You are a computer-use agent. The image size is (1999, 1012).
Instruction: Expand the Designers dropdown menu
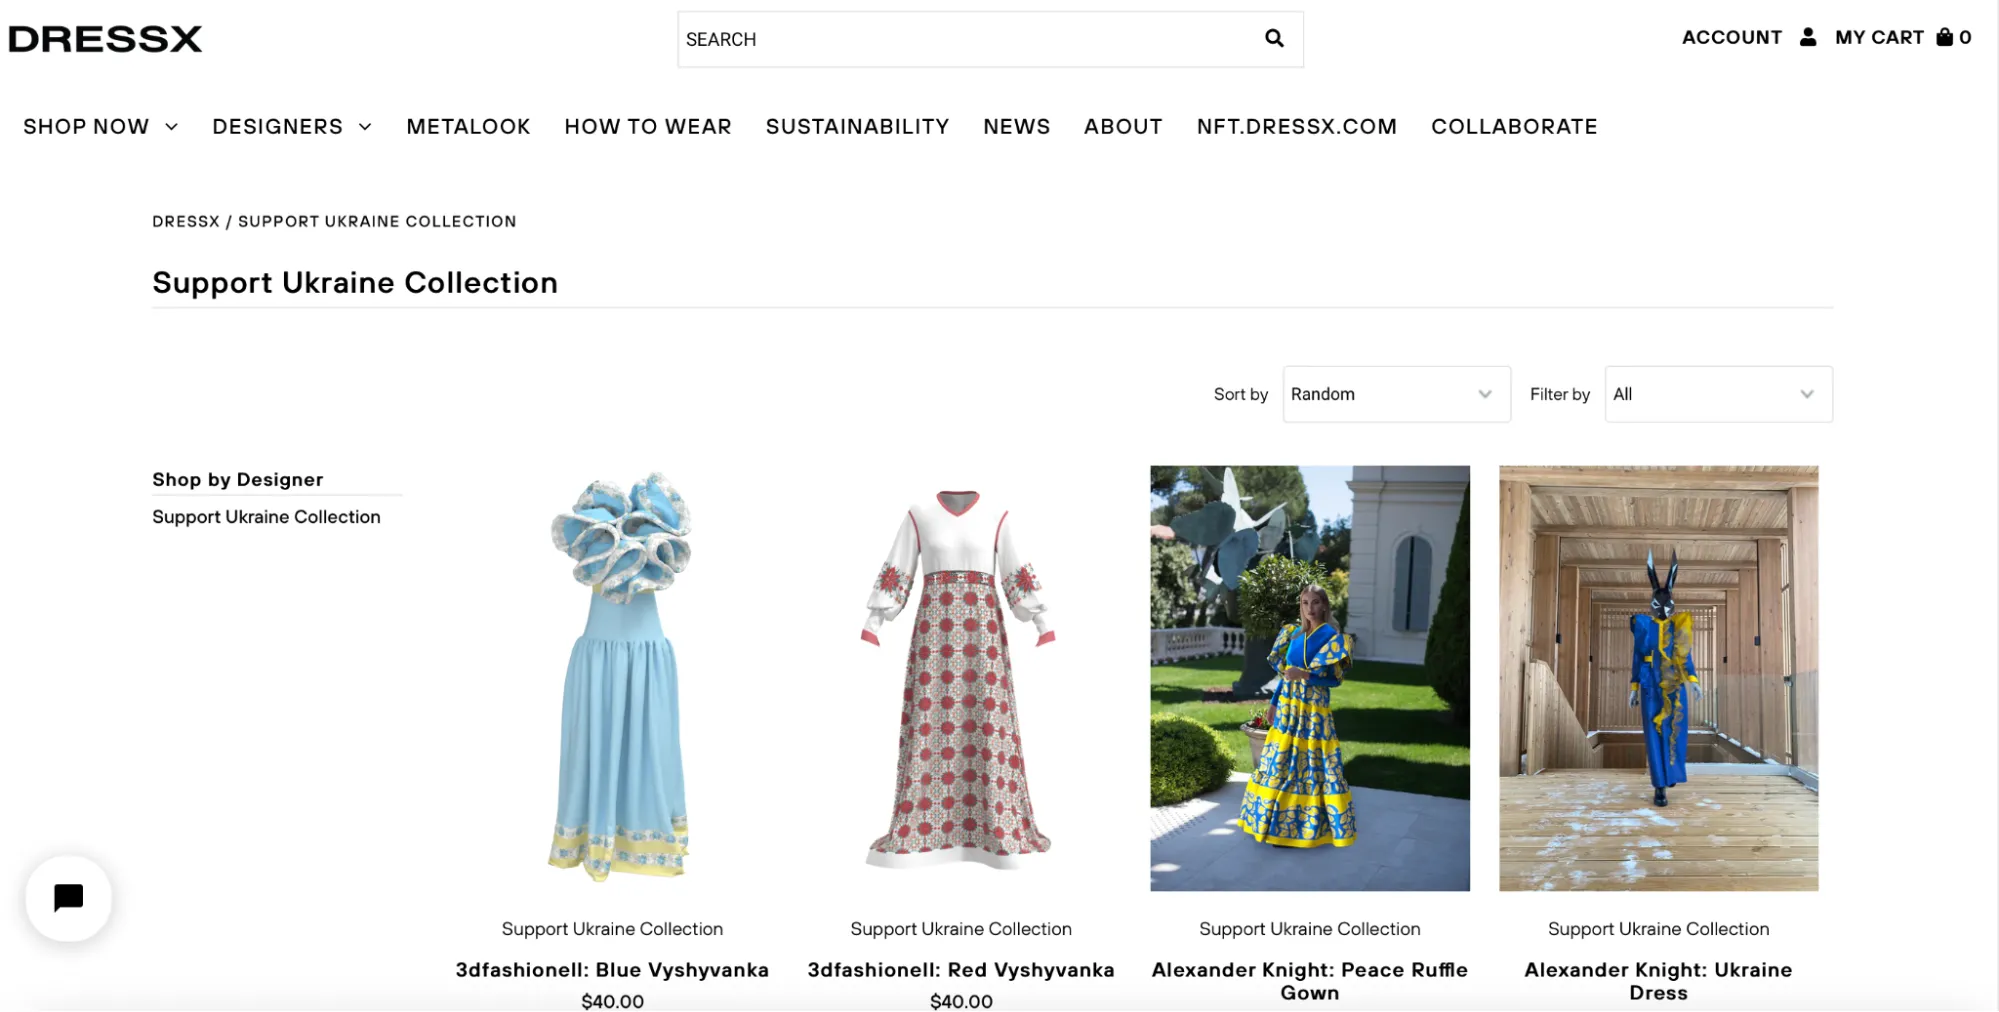pos(291,127)
